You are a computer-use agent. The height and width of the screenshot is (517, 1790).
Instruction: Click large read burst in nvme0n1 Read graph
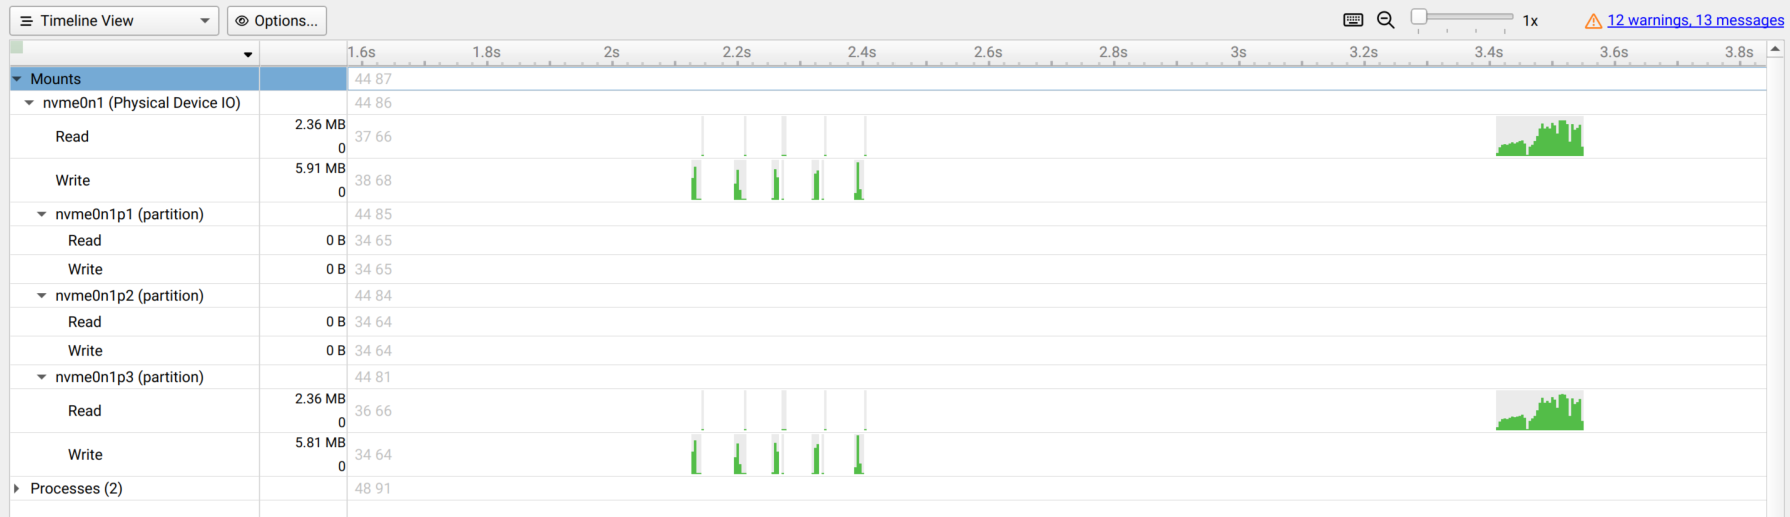[1540, 138]
